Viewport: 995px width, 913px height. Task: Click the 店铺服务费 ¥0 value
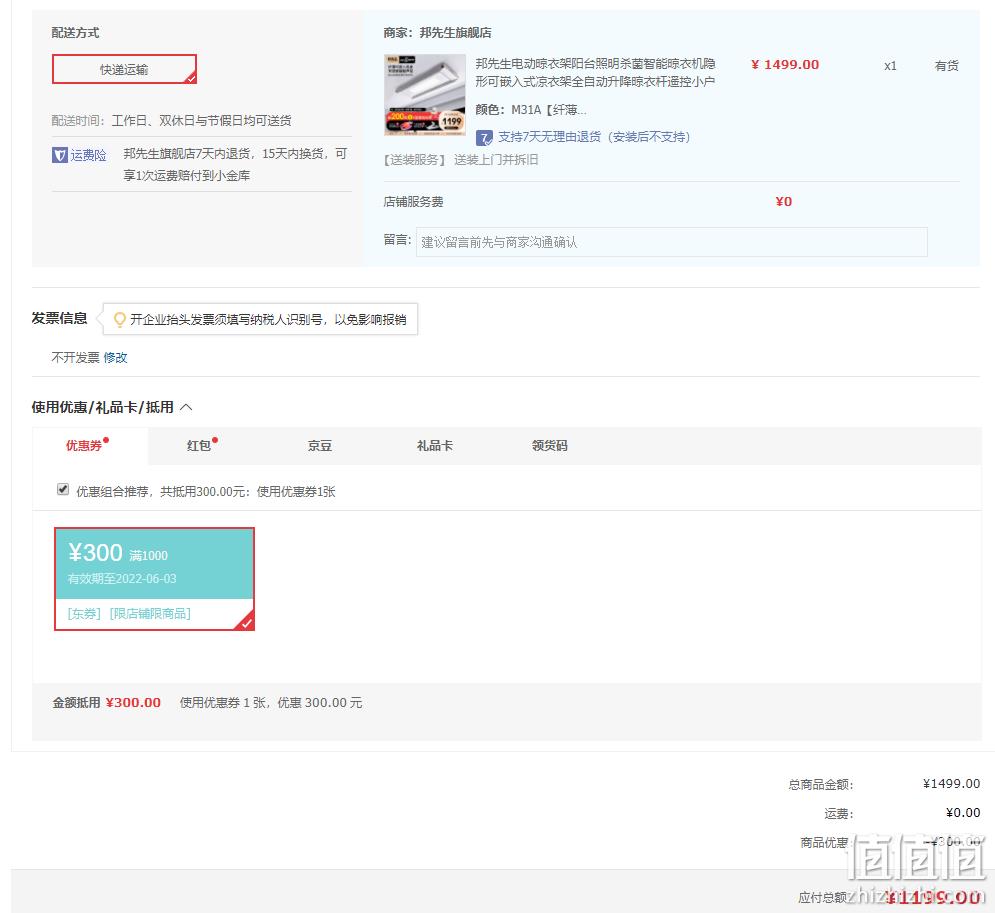[x=784, y=202]
